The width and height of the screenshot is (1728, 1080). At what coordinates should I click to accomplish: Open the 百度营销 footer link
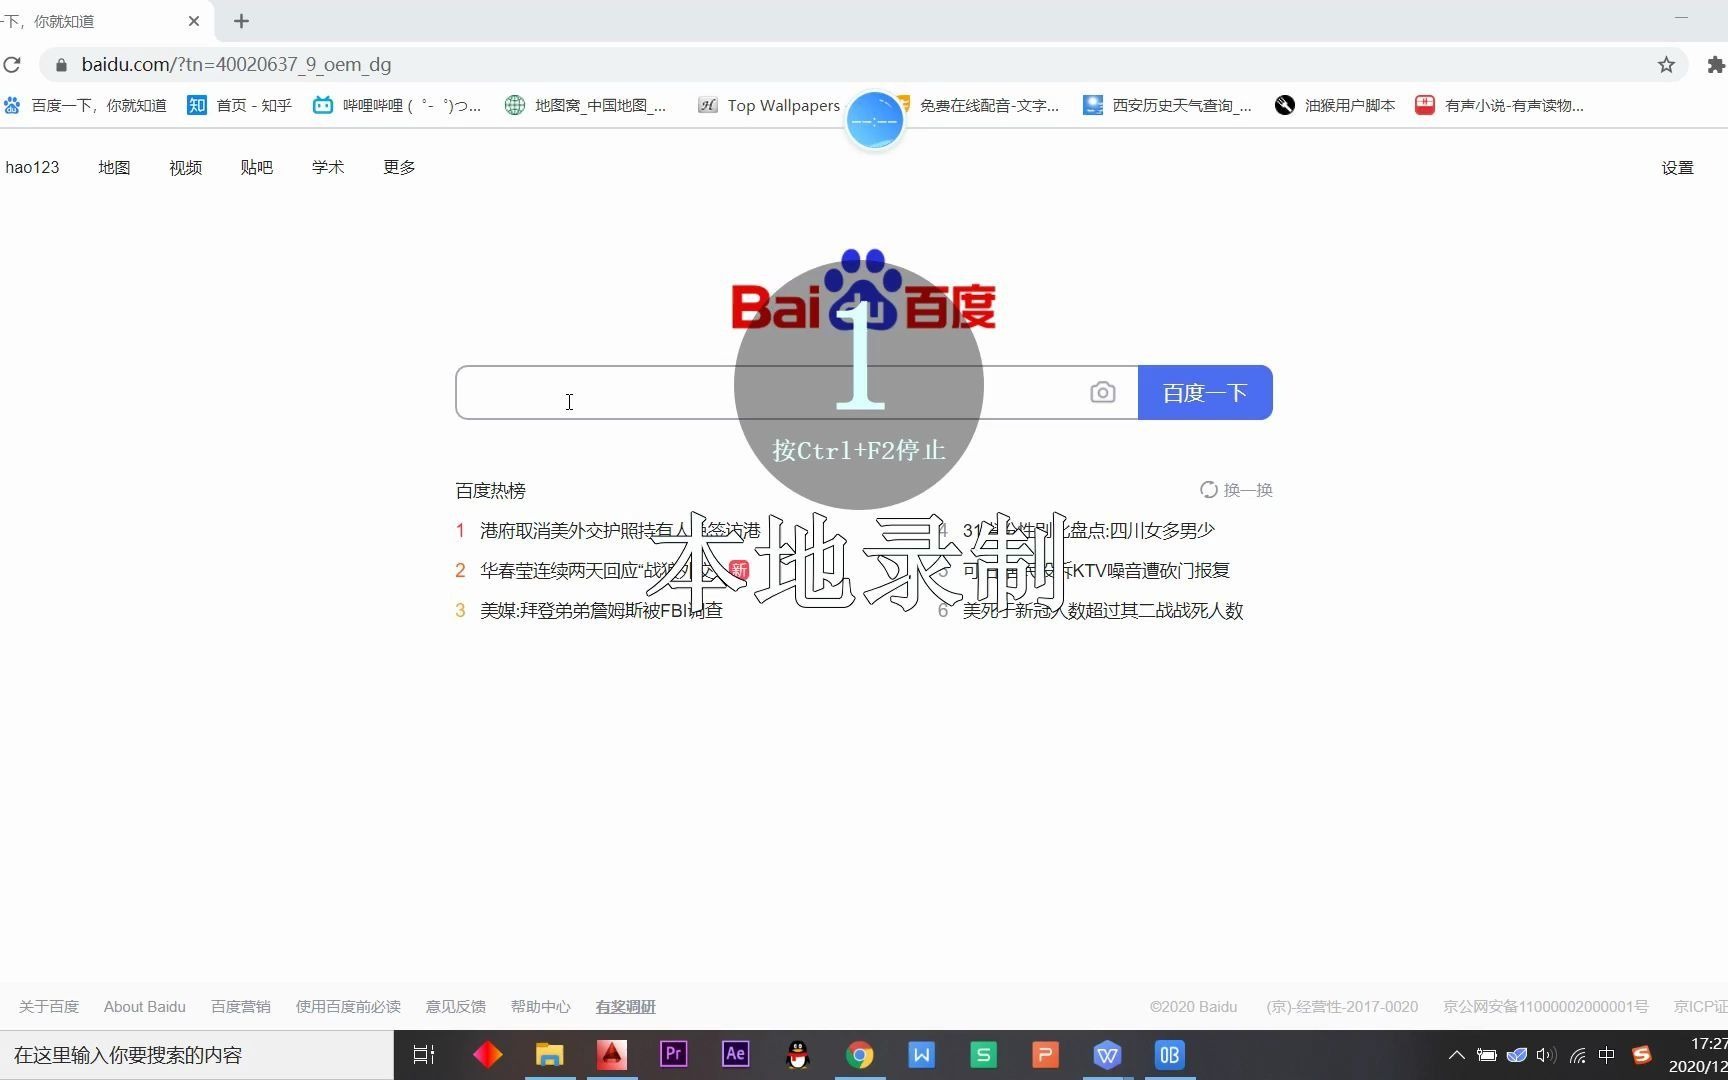[241, 1006]
